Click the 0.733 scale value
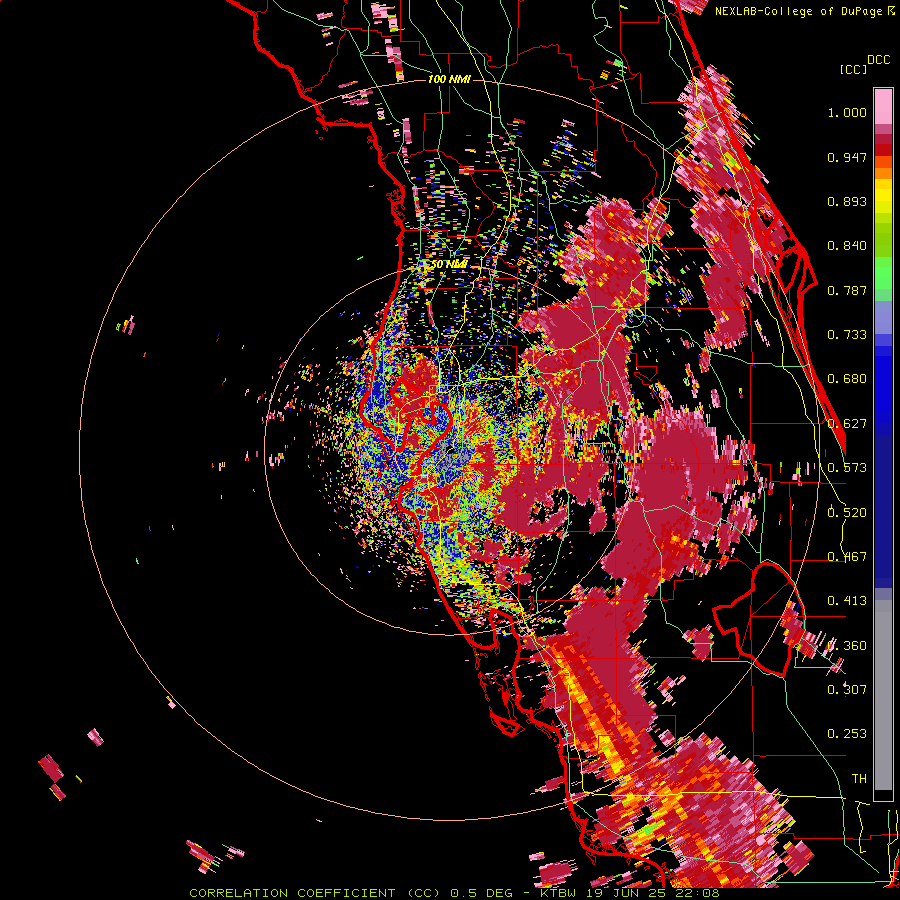 [847, 335]
